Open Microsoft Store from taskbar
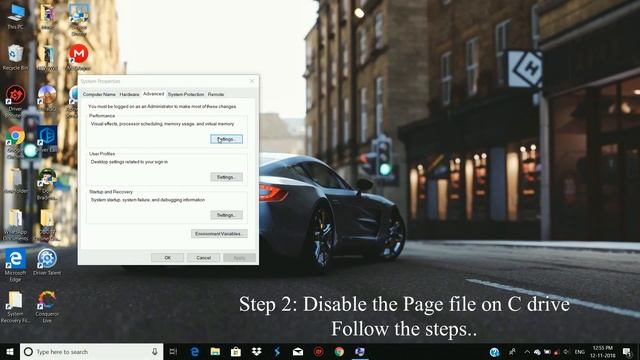Image resolution: width=640 pixels, height=360 pixels. (x=236, y=351)
